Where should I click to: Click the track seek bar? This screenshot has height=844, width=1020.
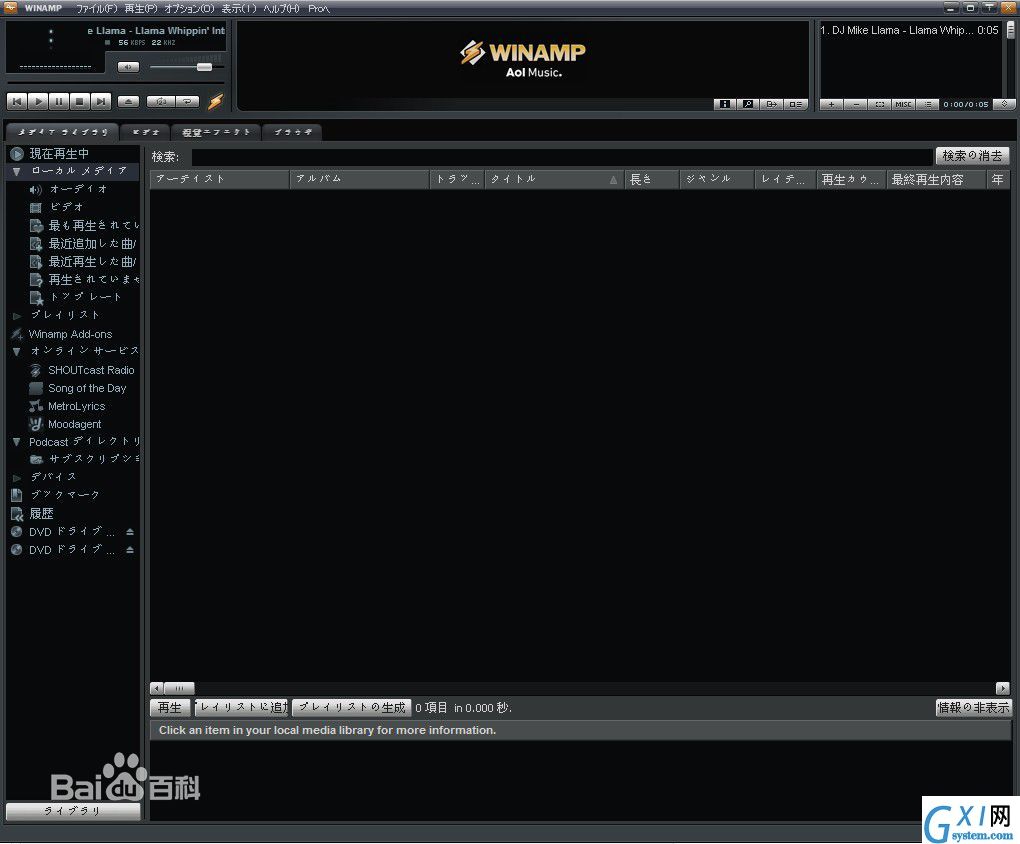click(x=115, y=83)
